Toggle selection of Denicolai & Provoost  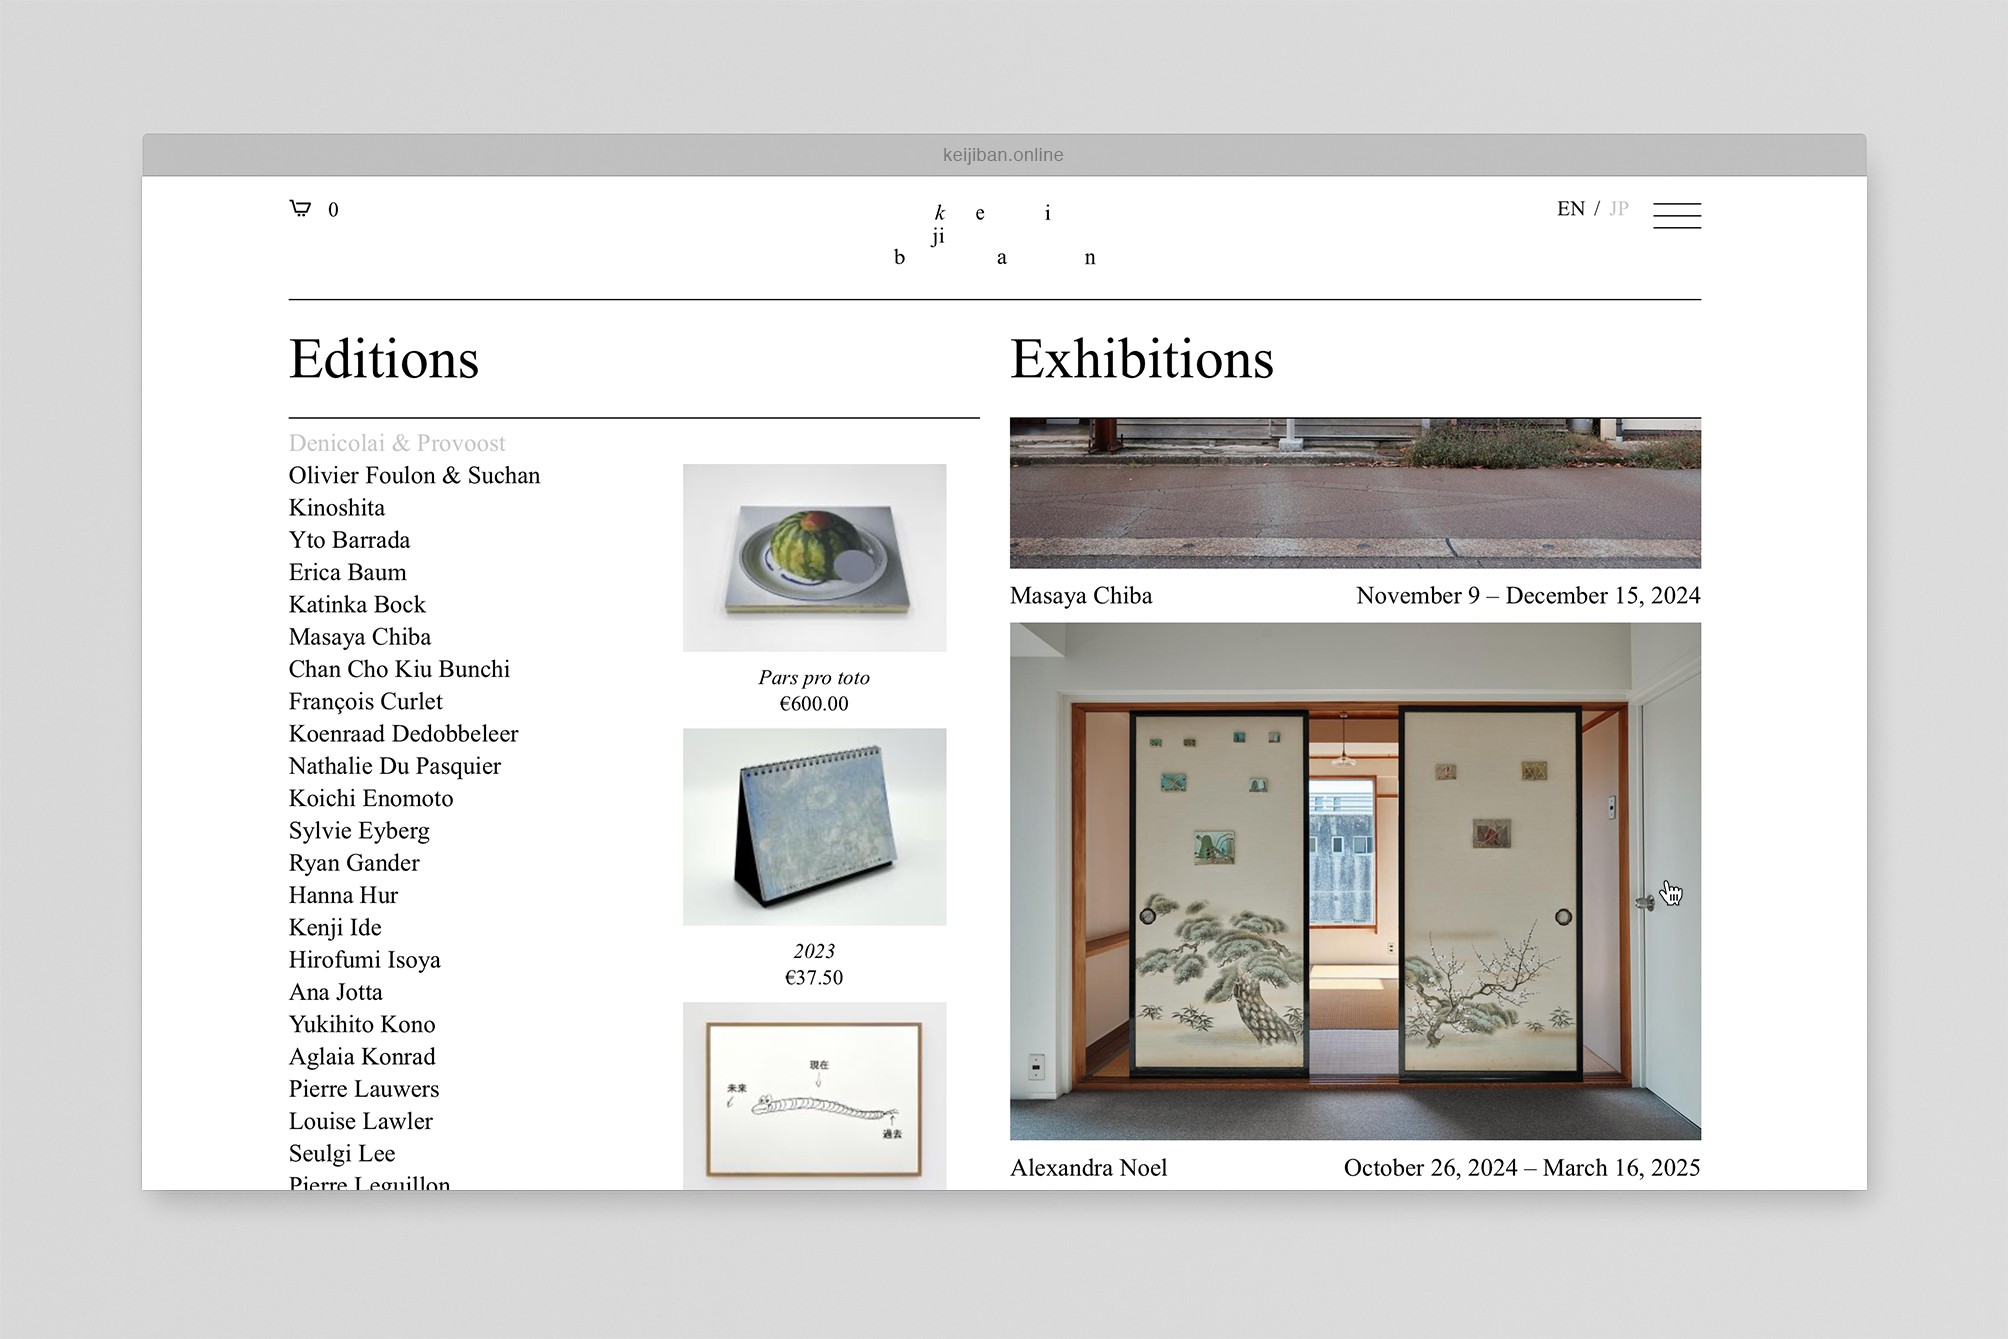[x=397, y=443]
